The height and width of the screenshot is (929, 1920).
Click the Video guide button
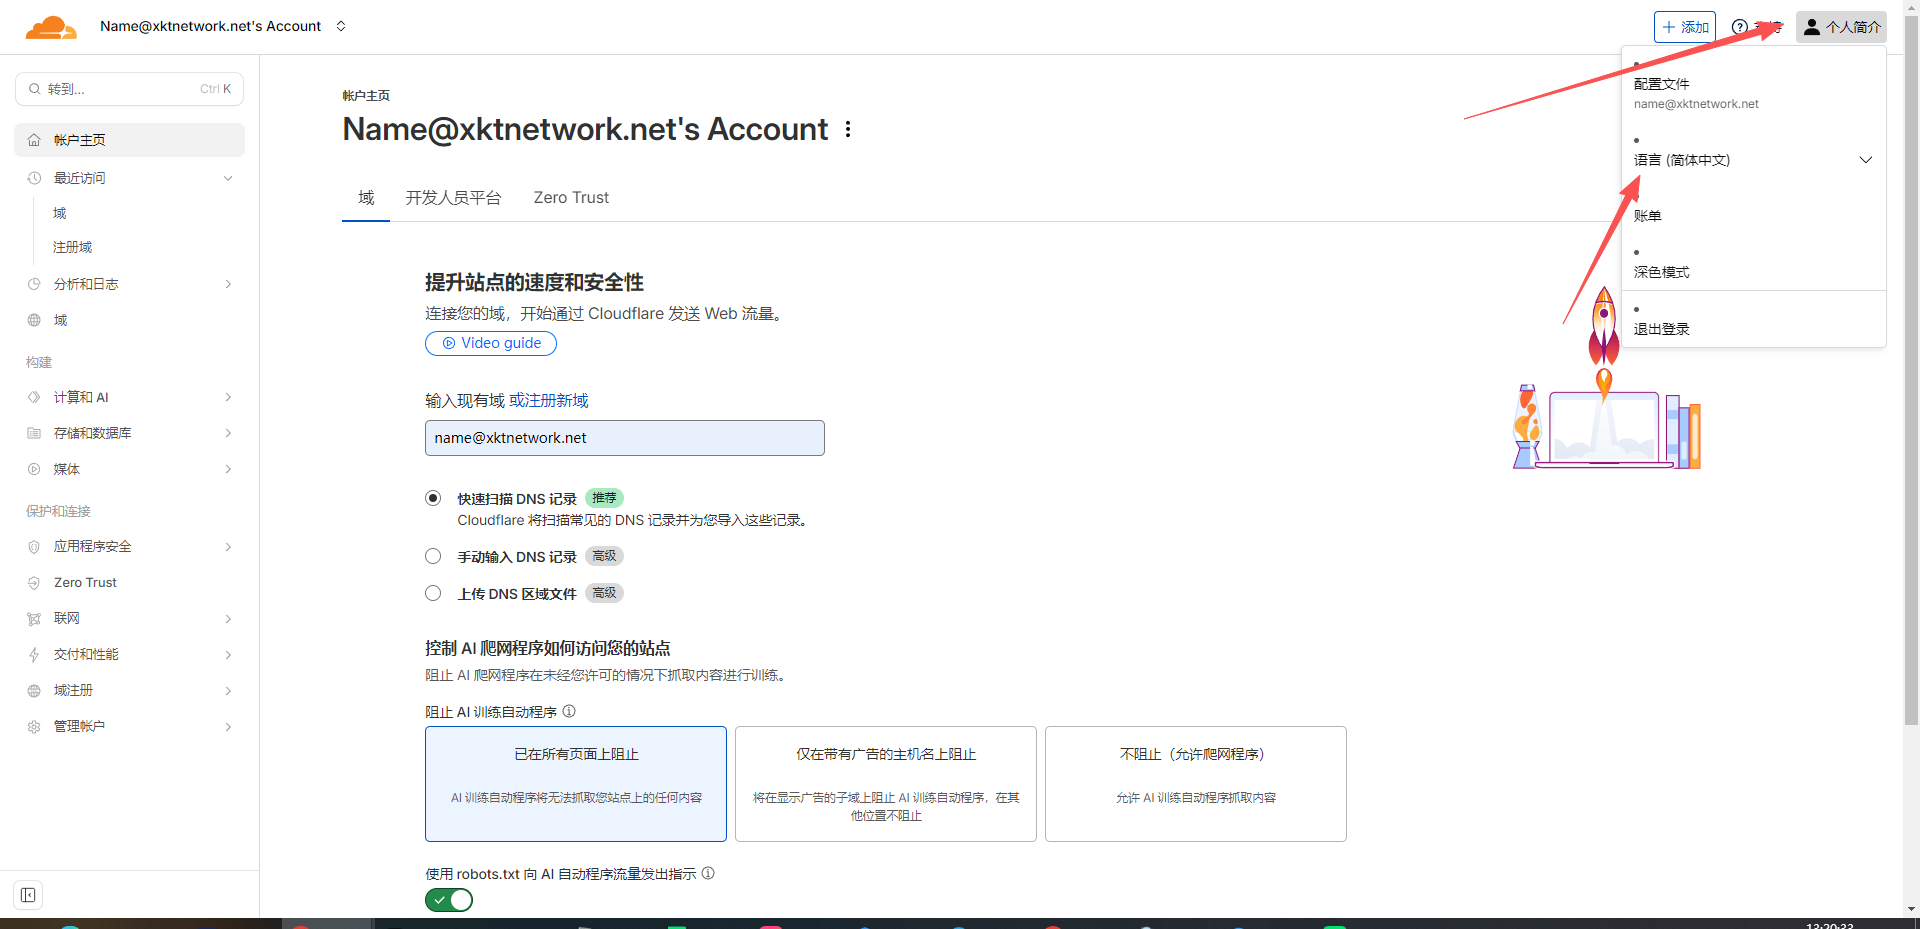tap(491, 343)
